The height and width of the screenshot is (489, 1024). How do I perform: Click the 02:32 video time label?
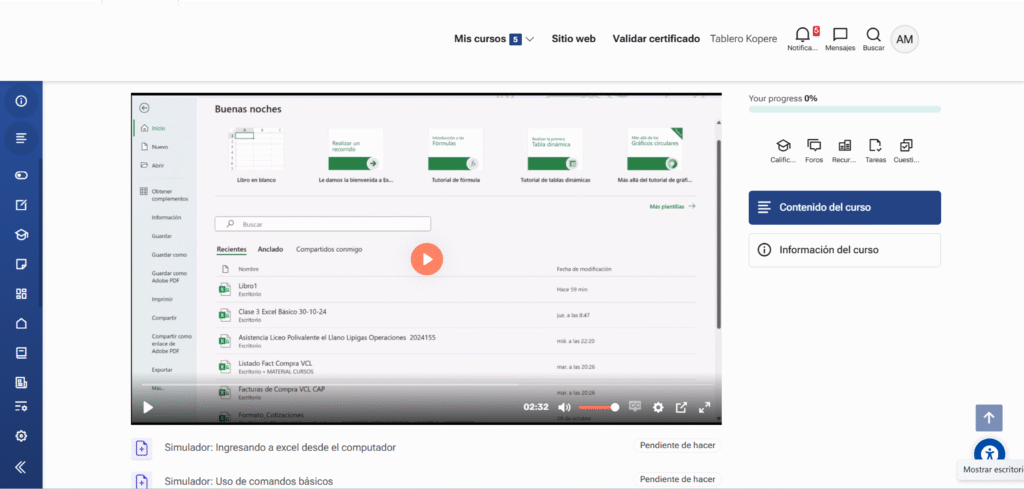click(x=536, y=407)
